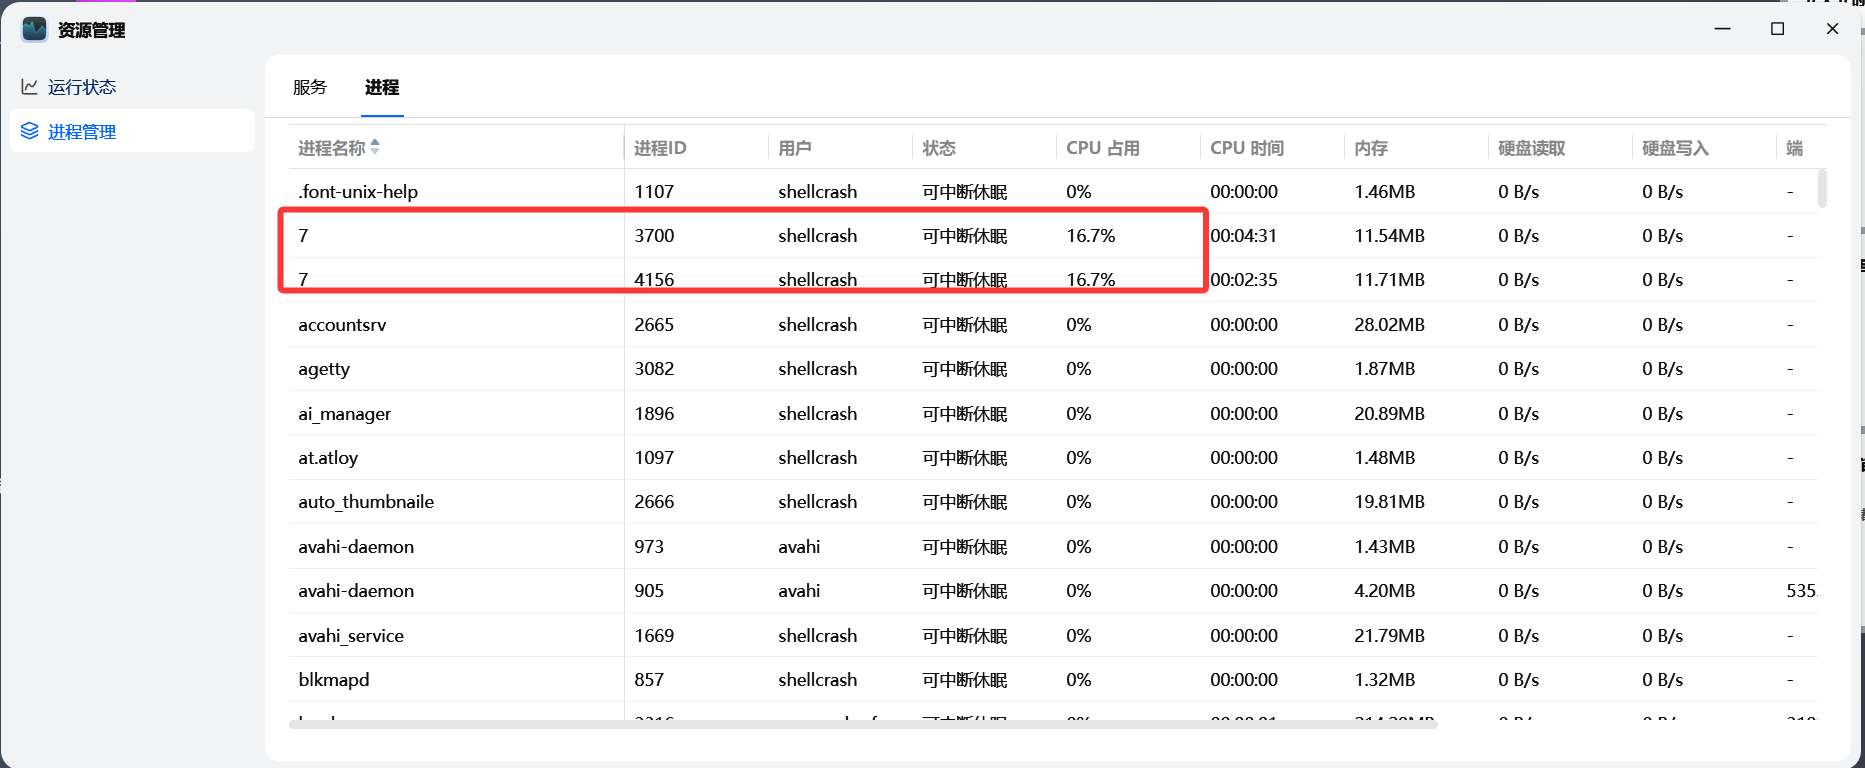Click the accountsrv process name
1865x768 pixels.
point(342,325)
